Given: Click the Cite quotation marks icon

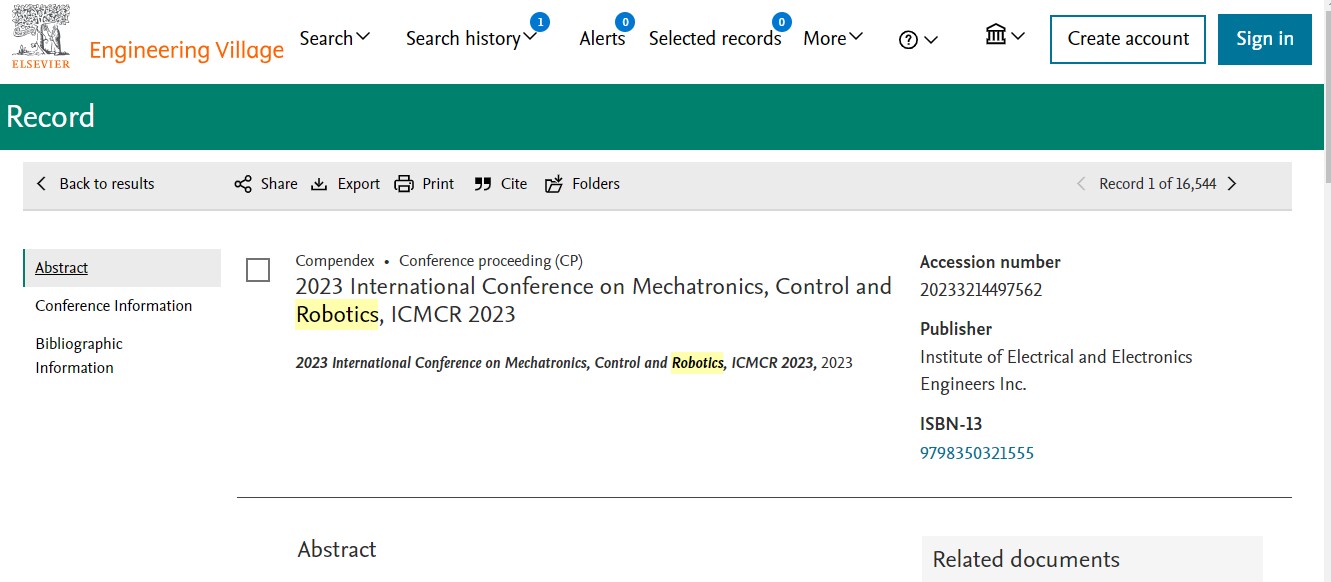Looking at the screenshot, I should (483, 184).
